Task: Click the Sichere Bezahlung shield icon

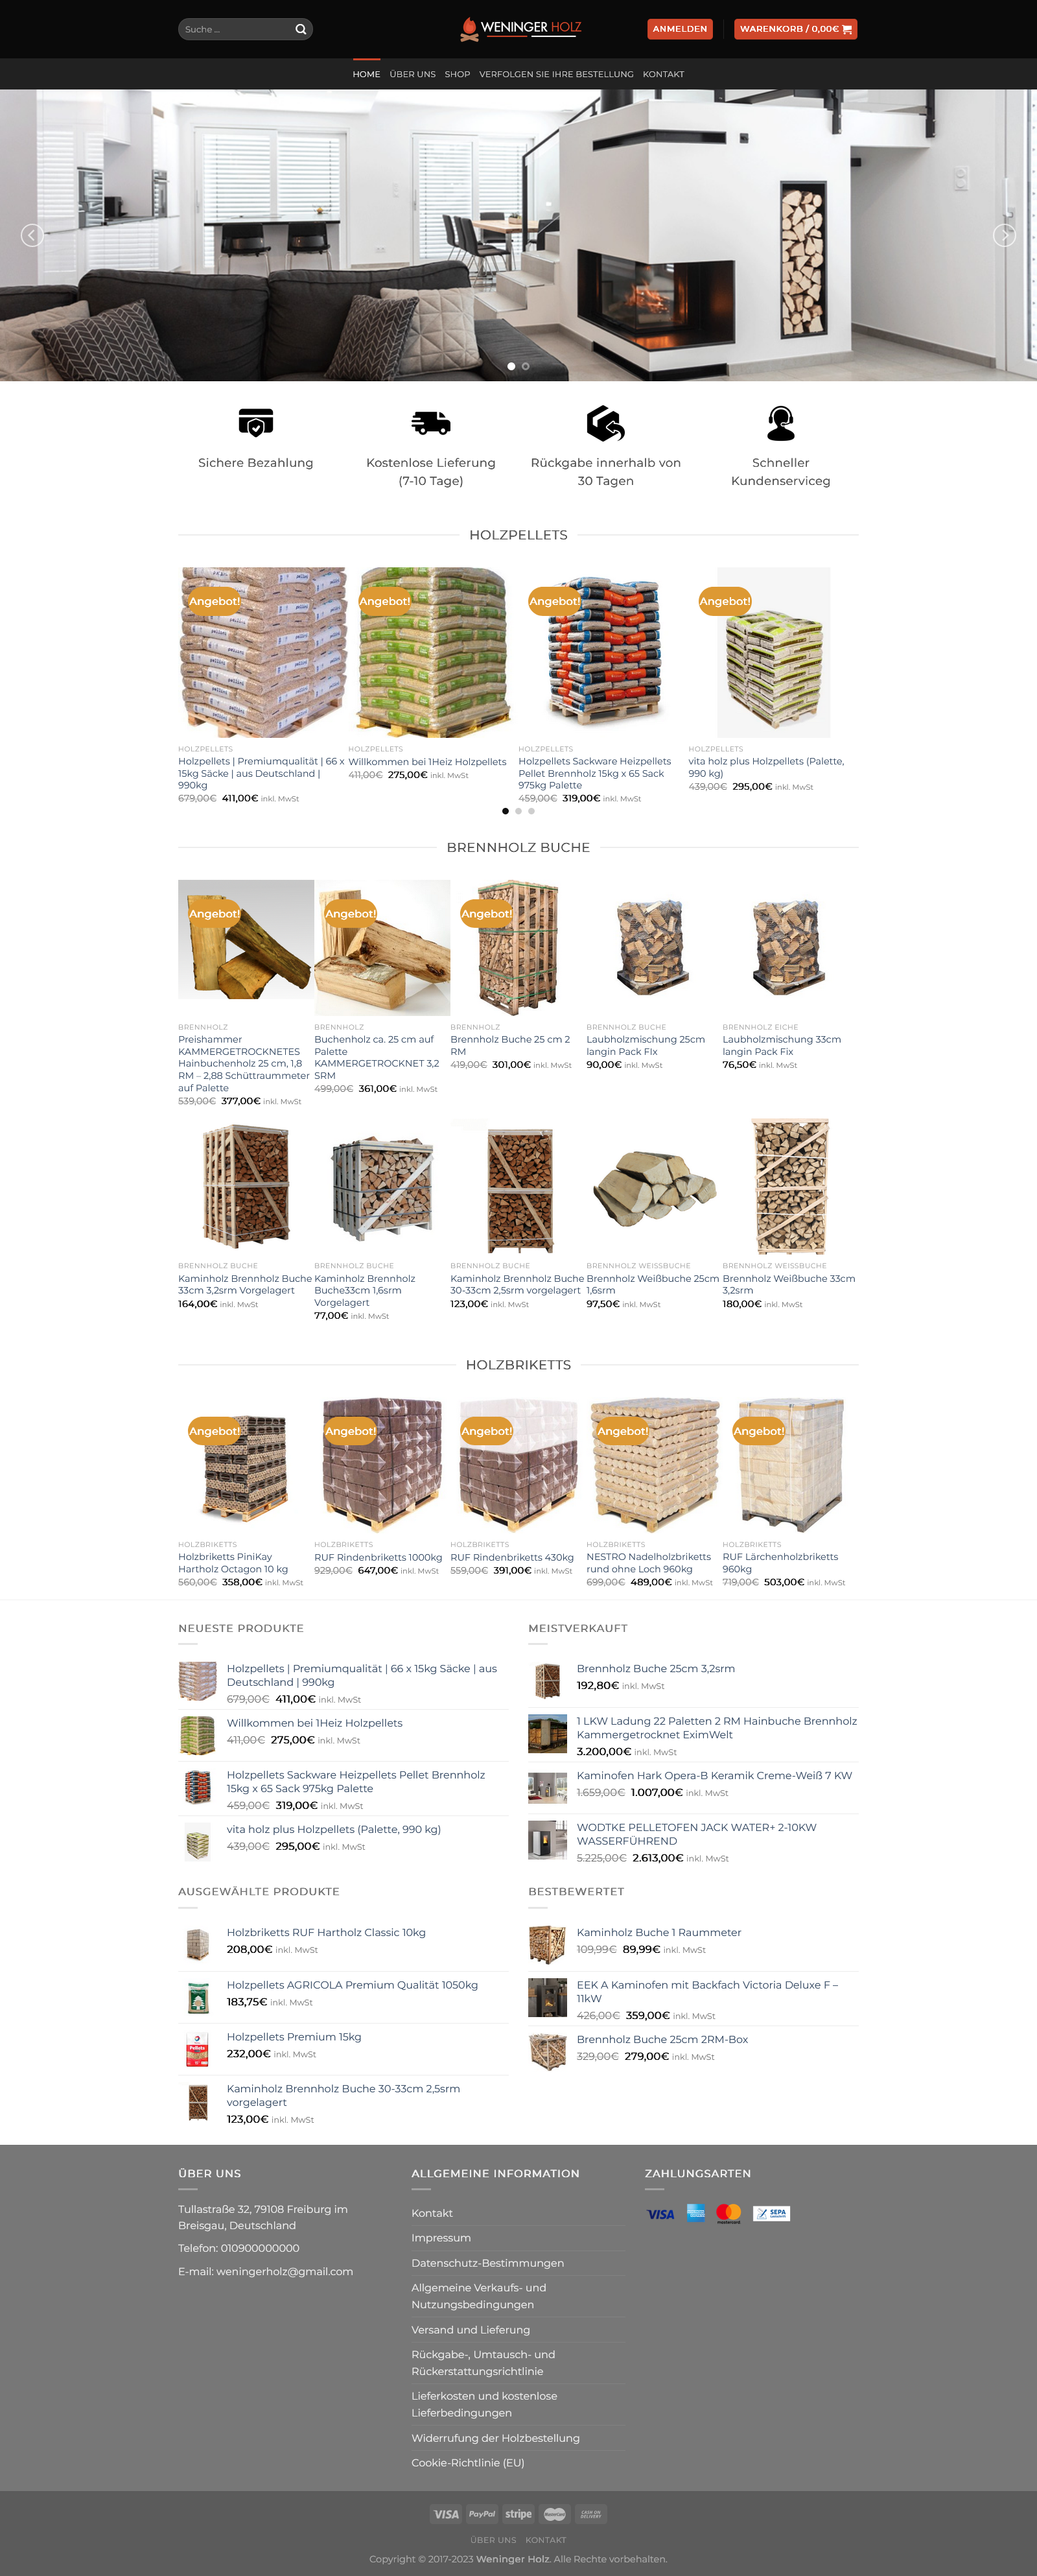Action: tap(256, 423)
